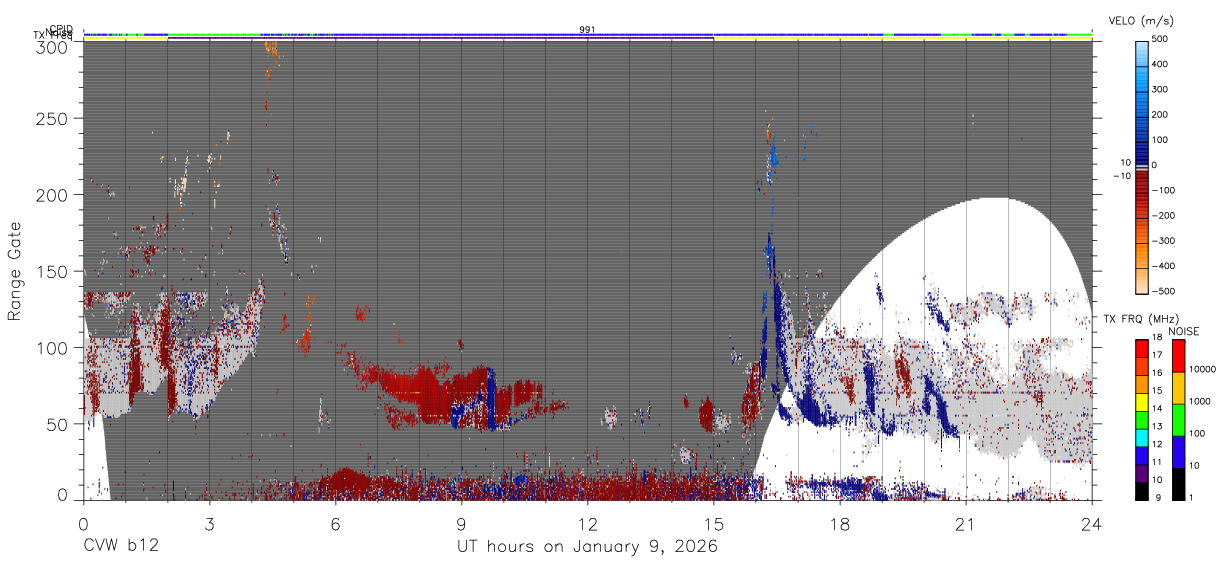Click the '18' hour tick on the UT axis
Viewport: 1228px width, 567px height.
pos(839,523)
